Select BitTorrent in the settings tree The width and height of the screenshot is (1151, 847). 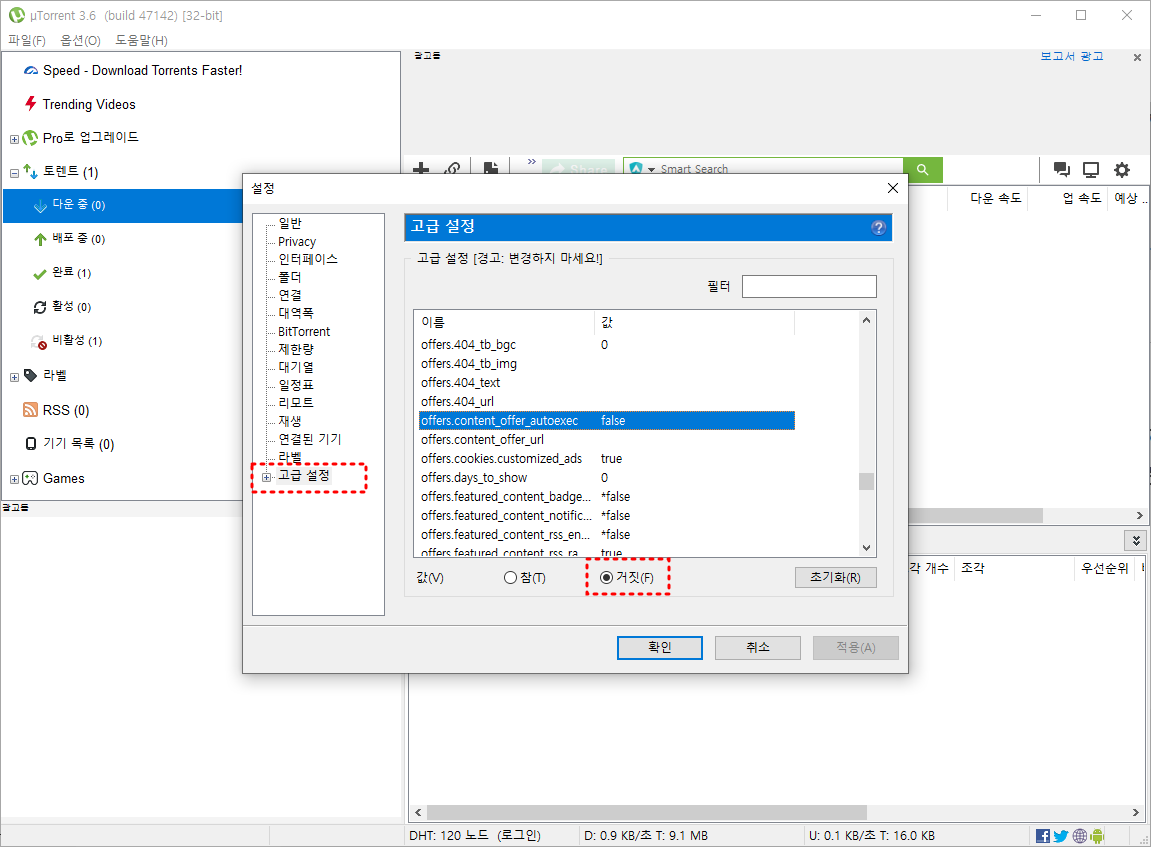[x=304, y=332]
